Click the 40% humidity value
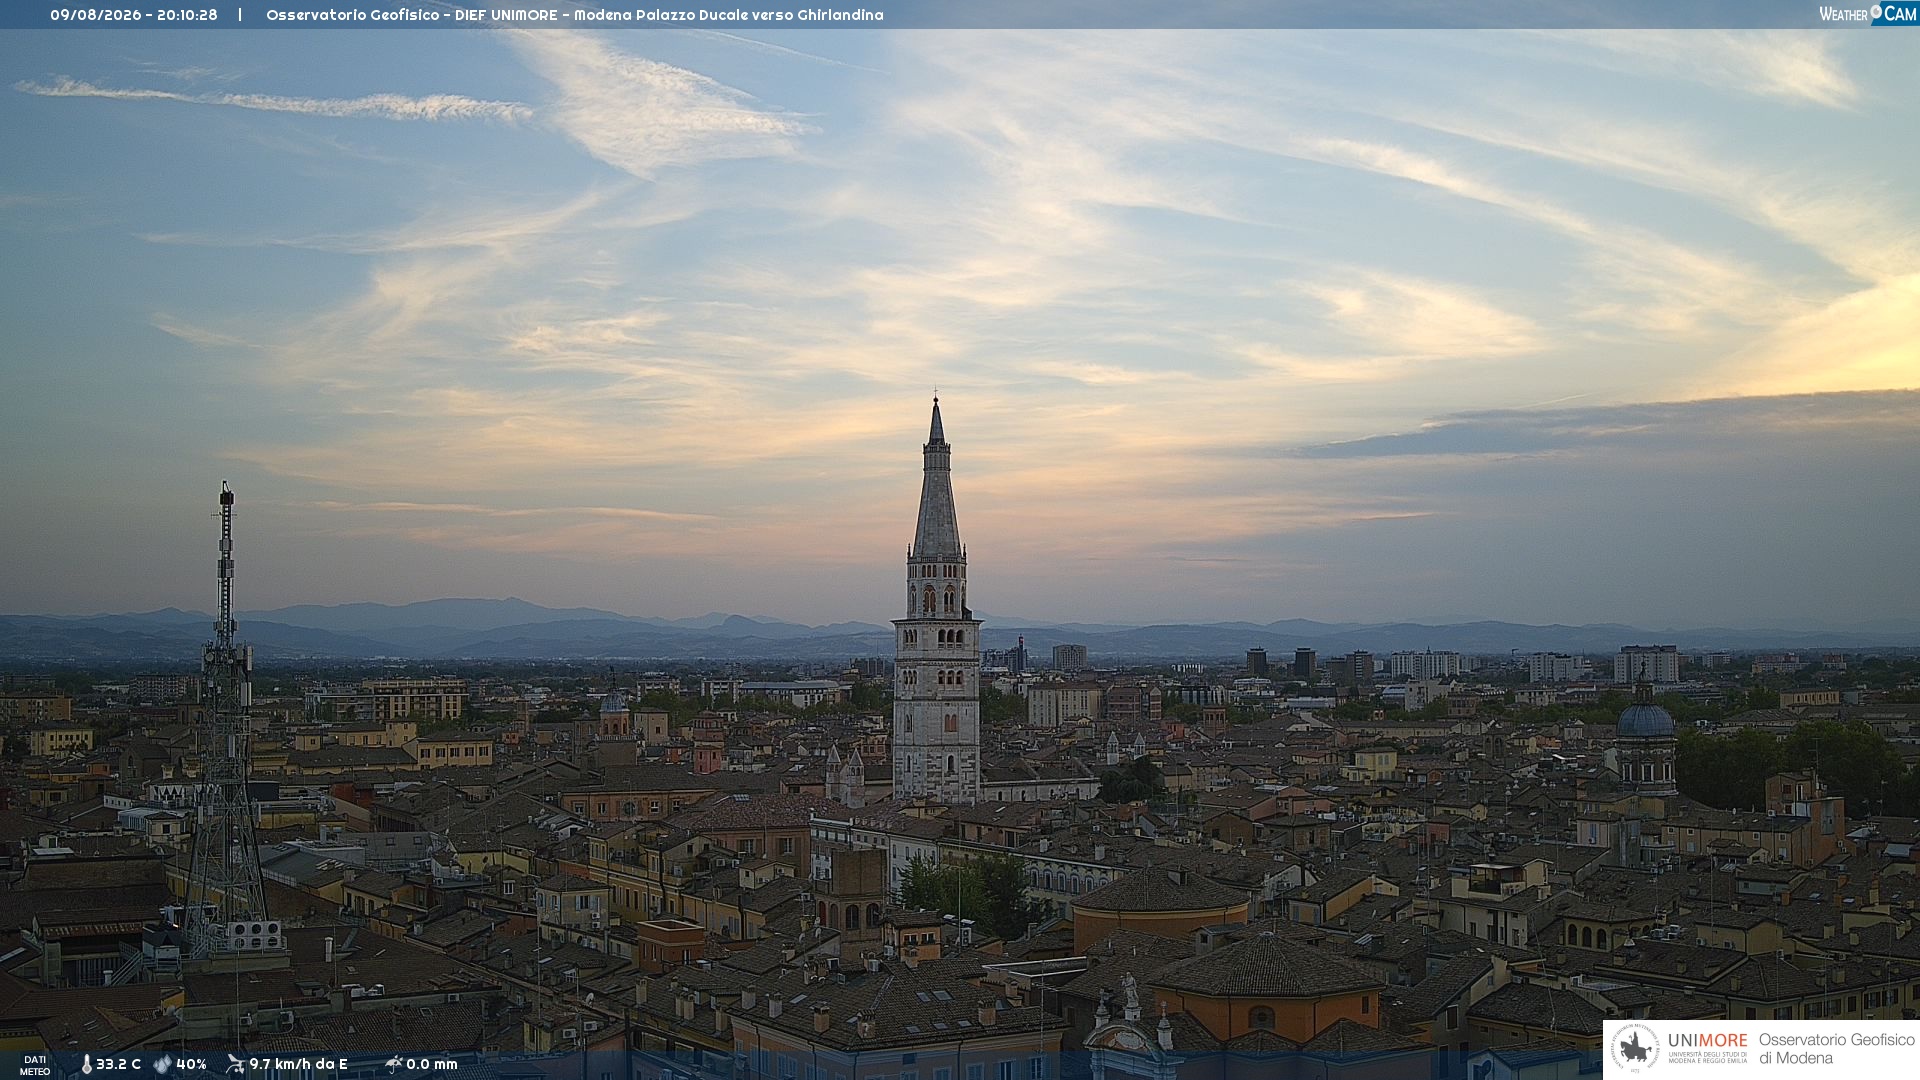This screenshot has height=1080, width=1920. (191, 1064)
